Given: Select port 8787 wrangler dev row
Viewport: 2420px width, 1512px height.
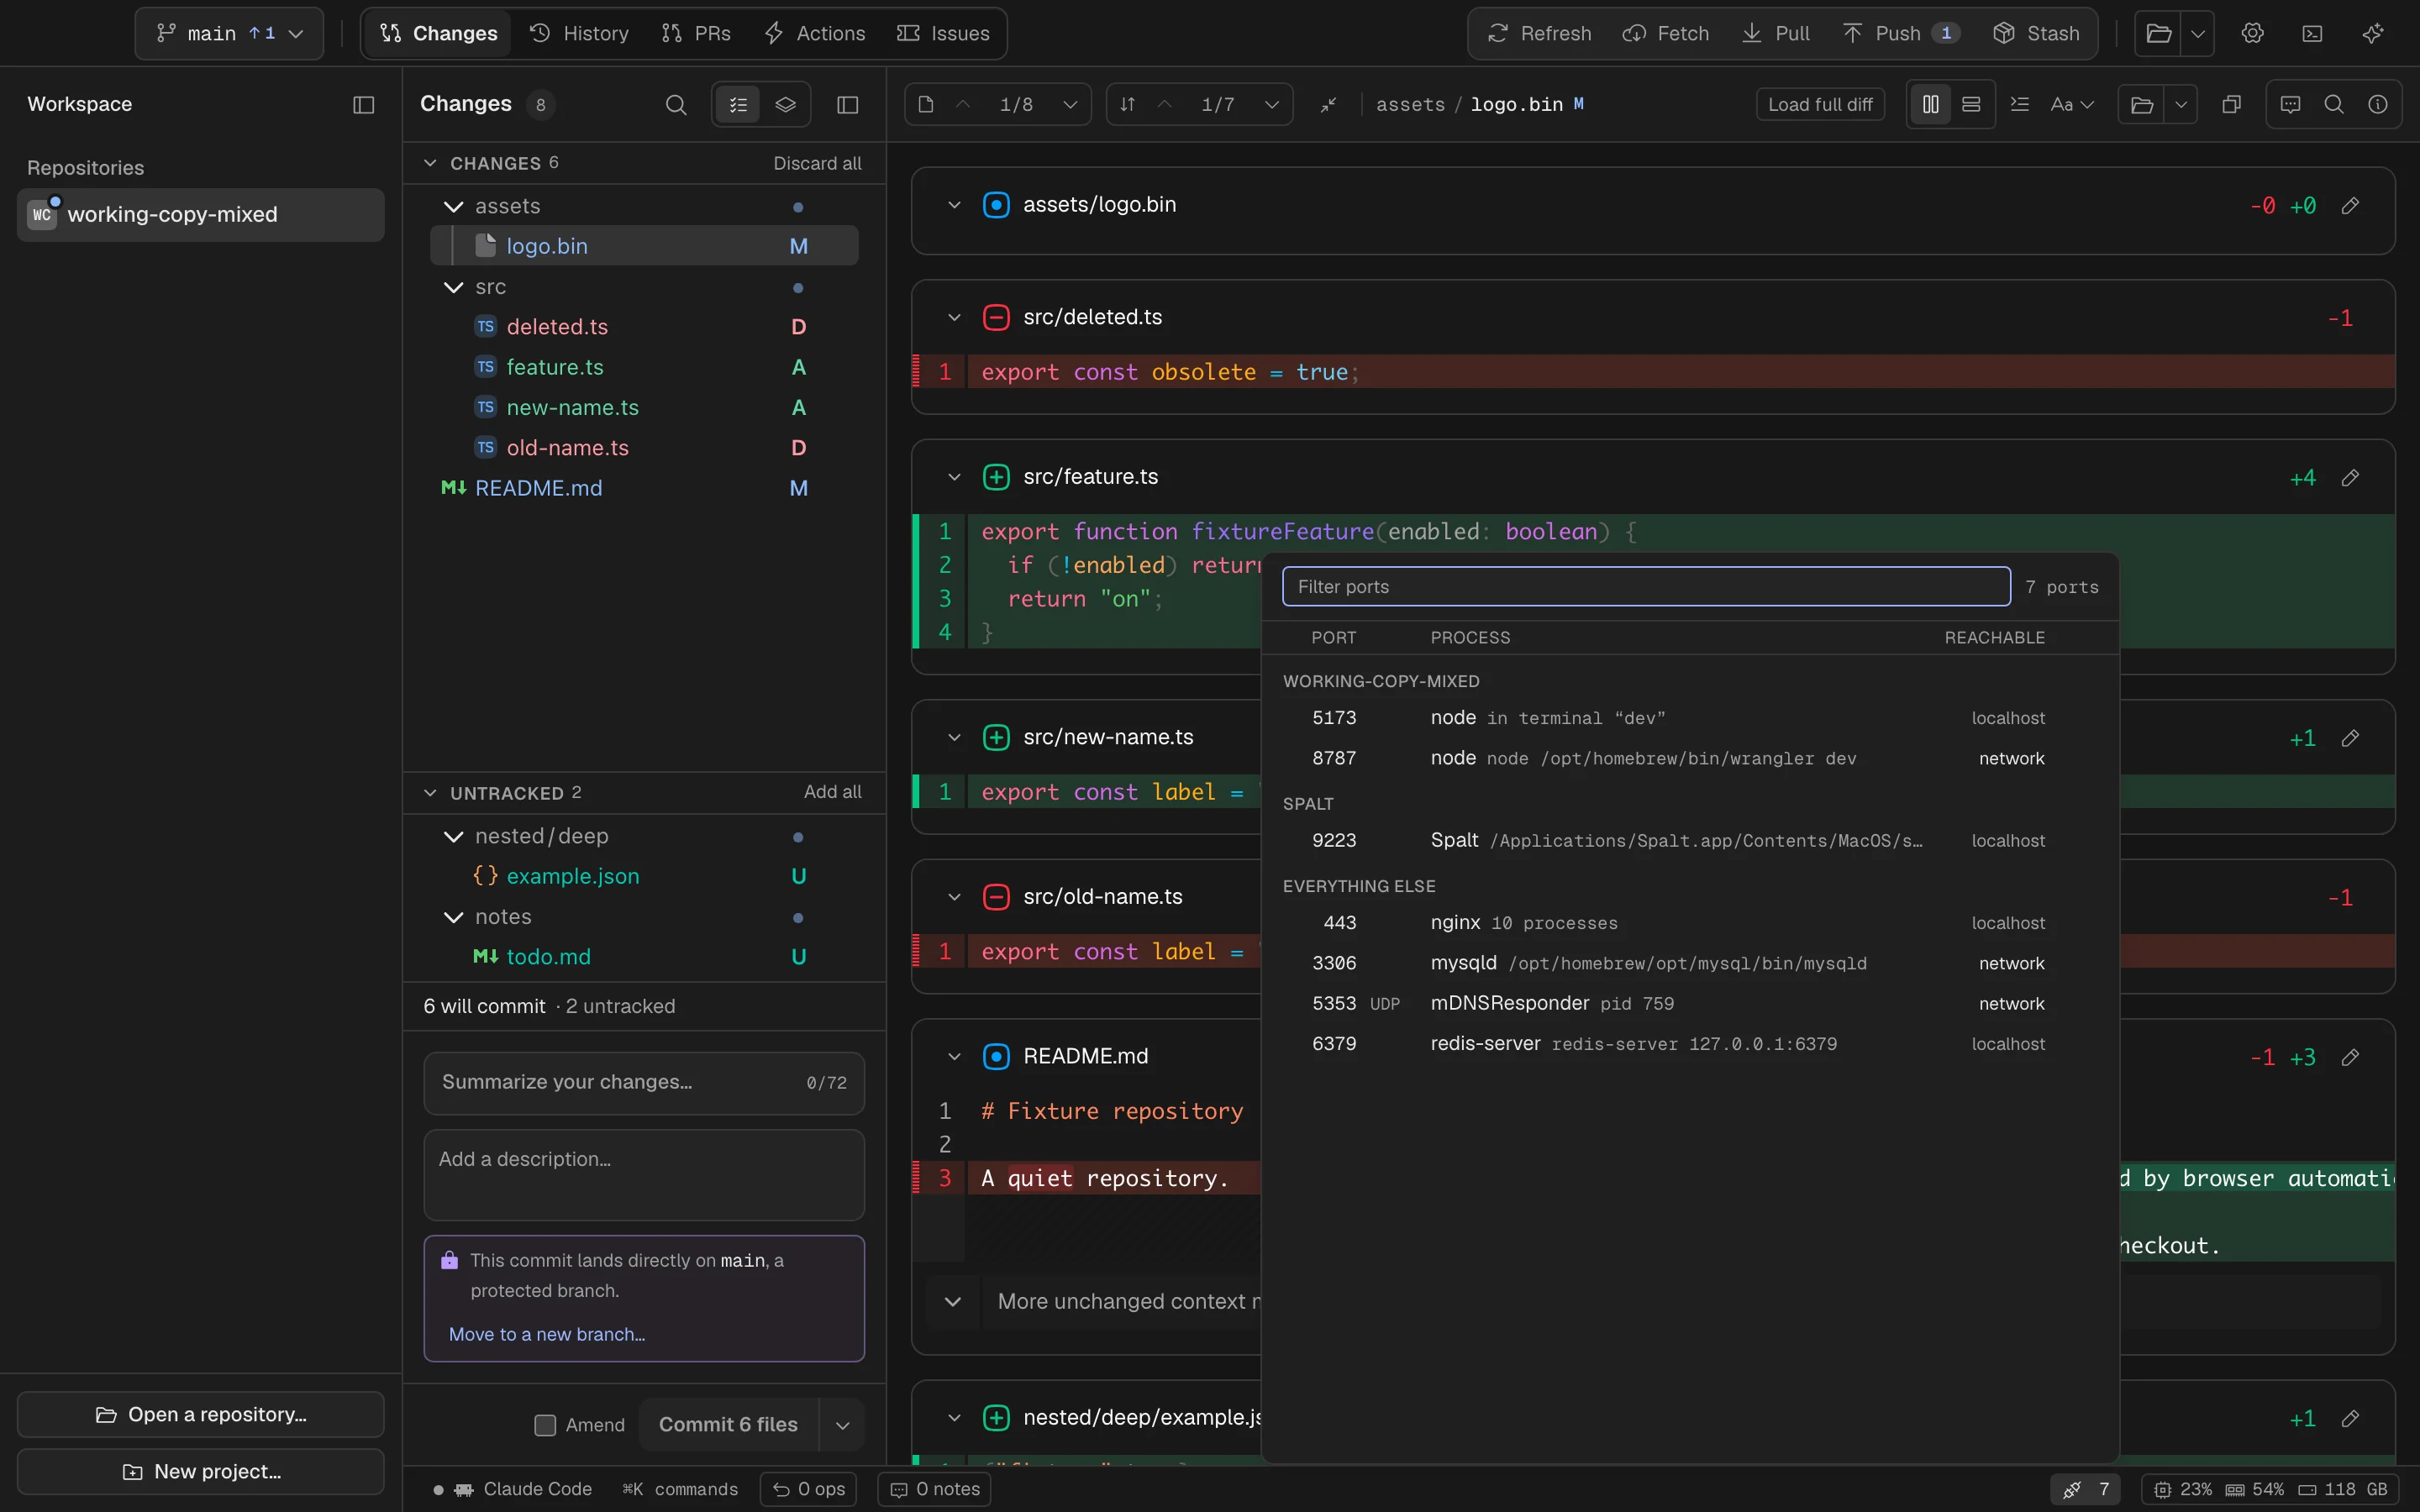Looking at the screenshot, I should pyautogui.click(x=1690, y=758).
